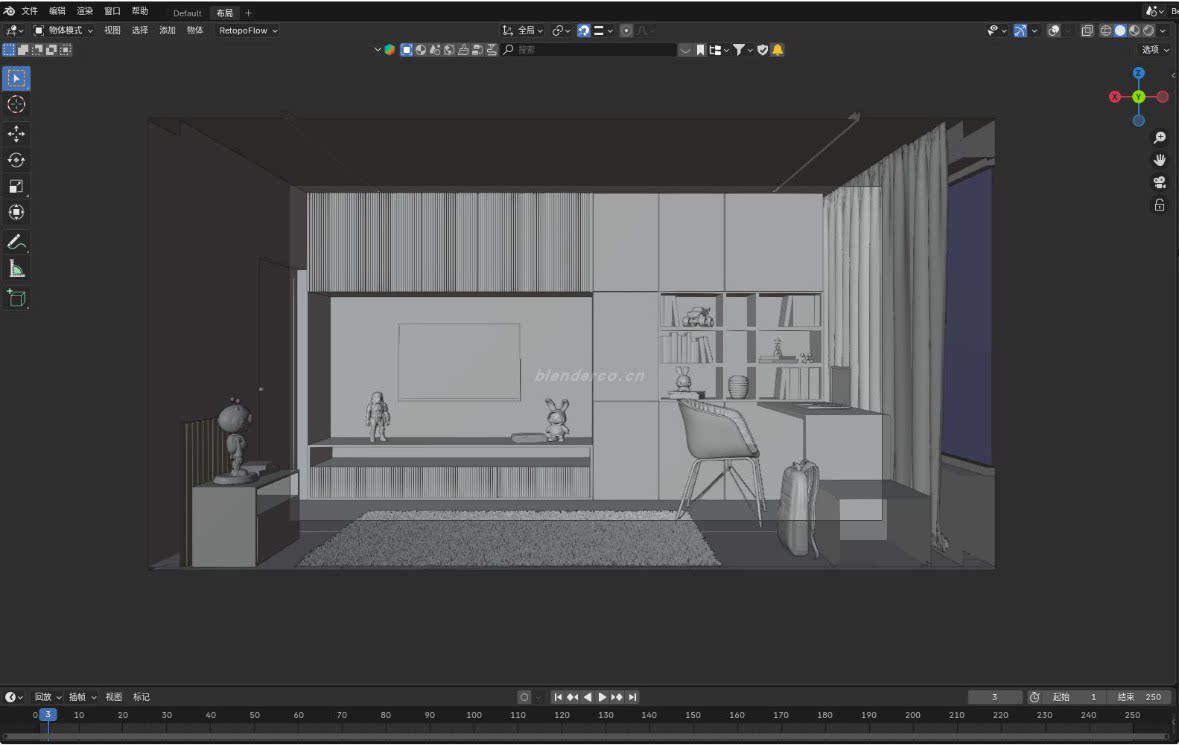
Task: Open the 编辑 edit menu
Action: click(57, 11)
